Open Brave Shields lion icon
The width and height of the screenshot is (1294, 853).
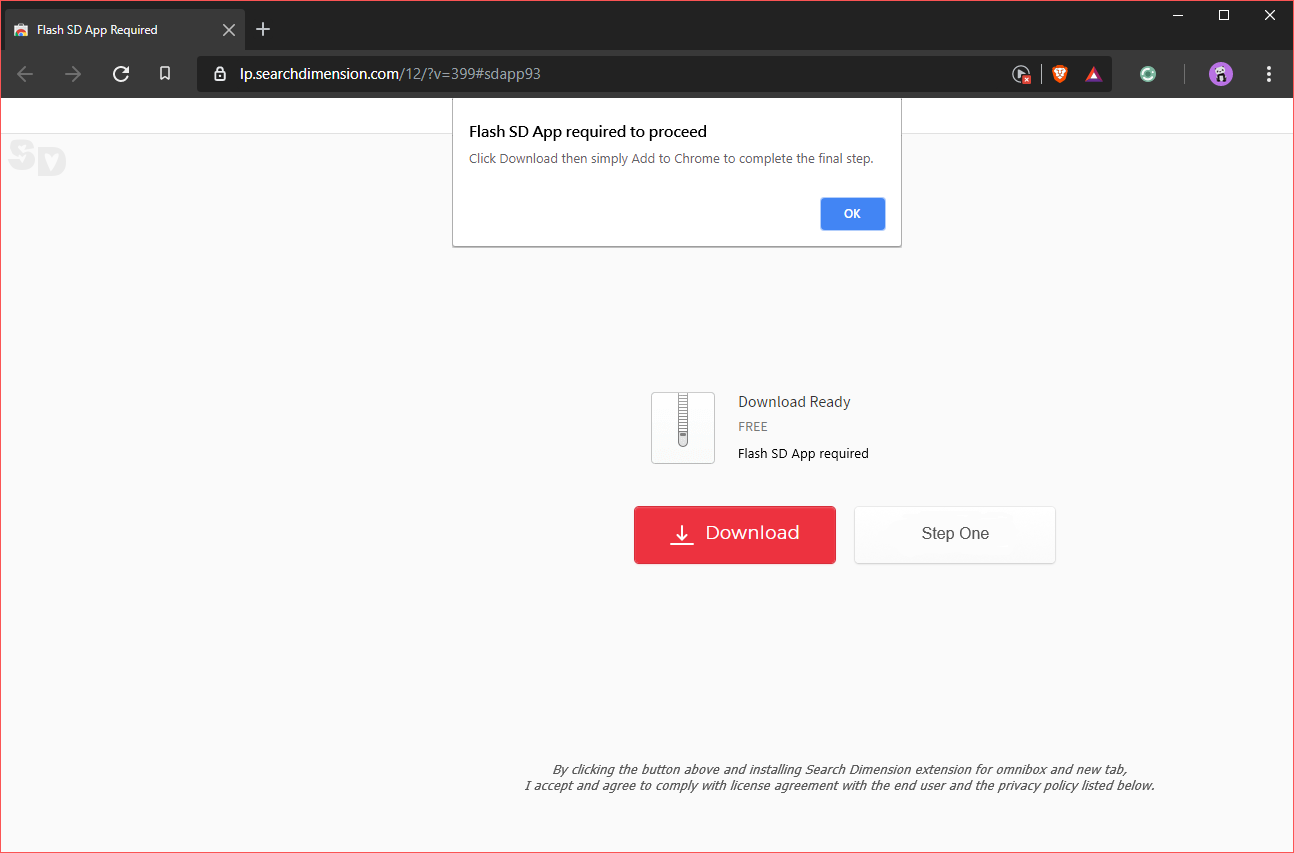[1060, 74]
